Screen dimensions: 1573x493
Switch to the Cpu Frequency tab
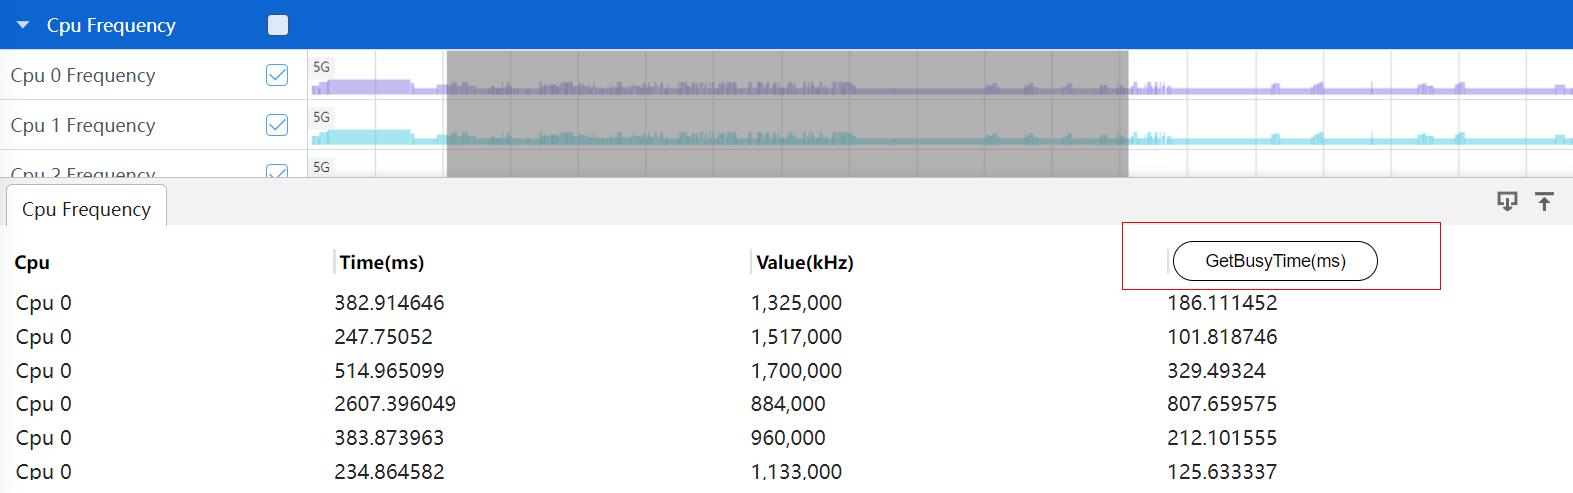pyautogui.click(x=86, y=209)
